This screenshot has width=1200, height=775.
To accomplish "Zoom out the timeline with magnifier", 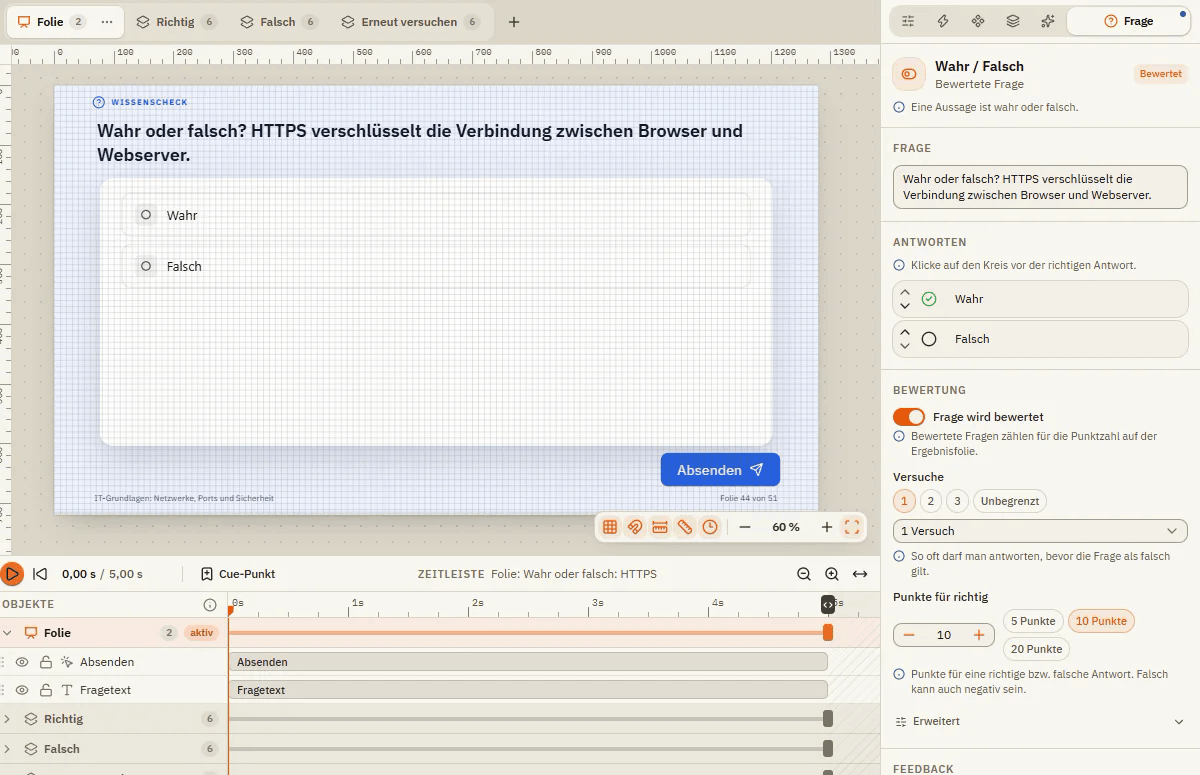I will point(804,574).
